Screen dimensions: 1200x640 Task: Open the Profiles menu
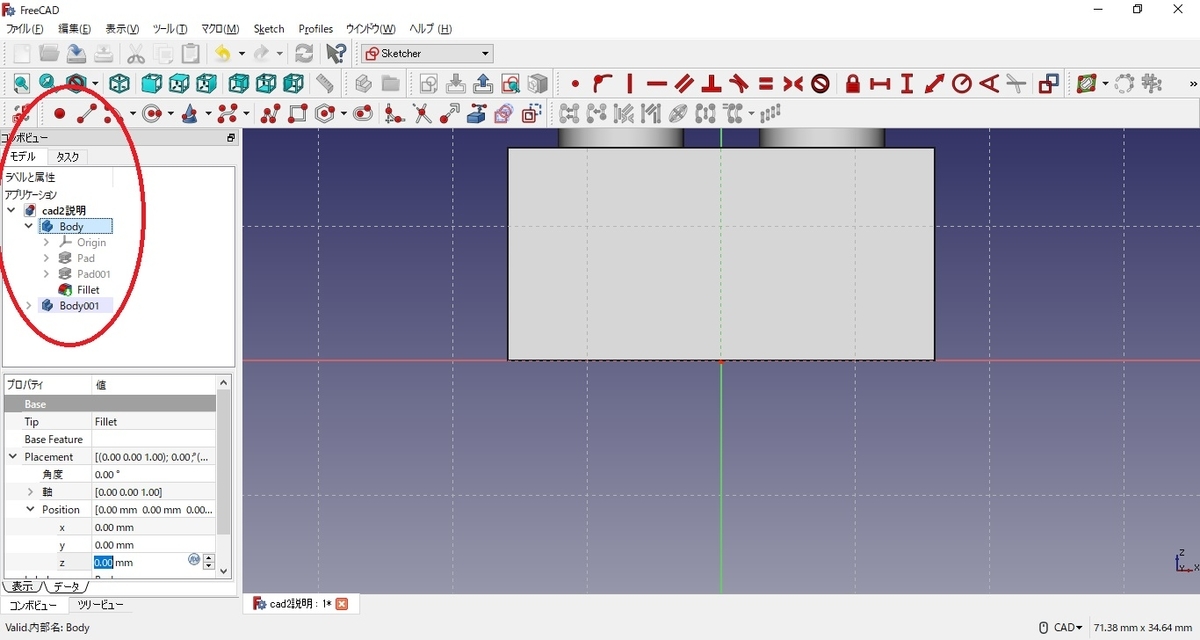(x=316, y=29)
